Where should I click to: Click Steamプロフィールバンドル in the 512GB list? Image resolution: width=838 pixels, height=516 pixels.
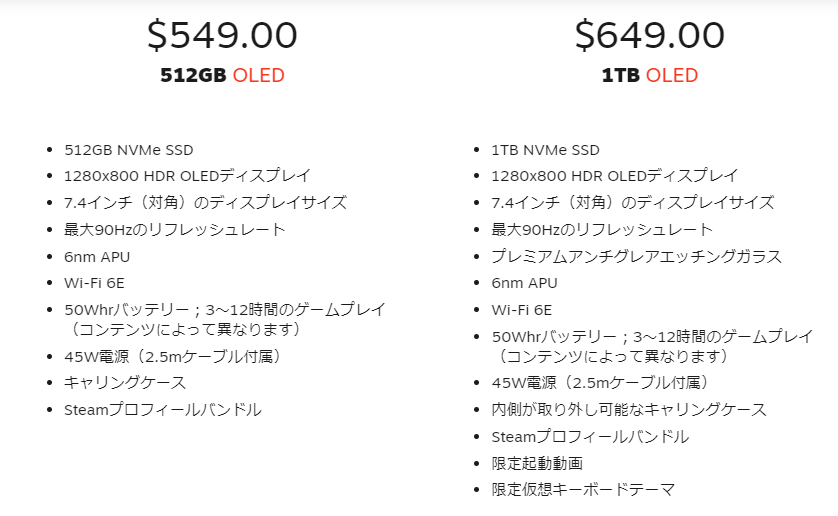click(x=163, y=410)
